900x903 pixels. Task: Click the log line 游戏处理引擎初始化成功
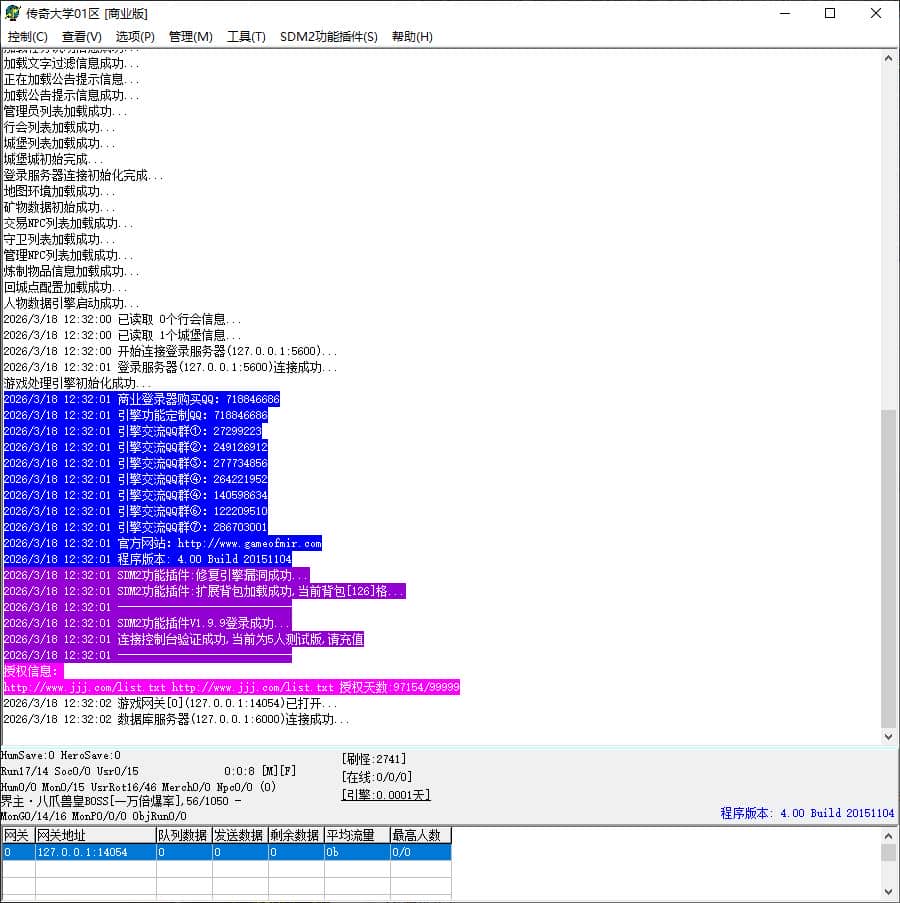point(77,383)
